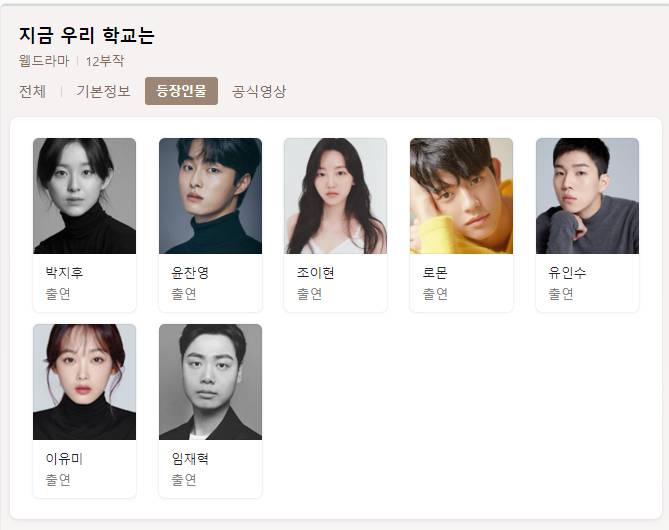Open 이유미's profile photo

coord(84,382)
